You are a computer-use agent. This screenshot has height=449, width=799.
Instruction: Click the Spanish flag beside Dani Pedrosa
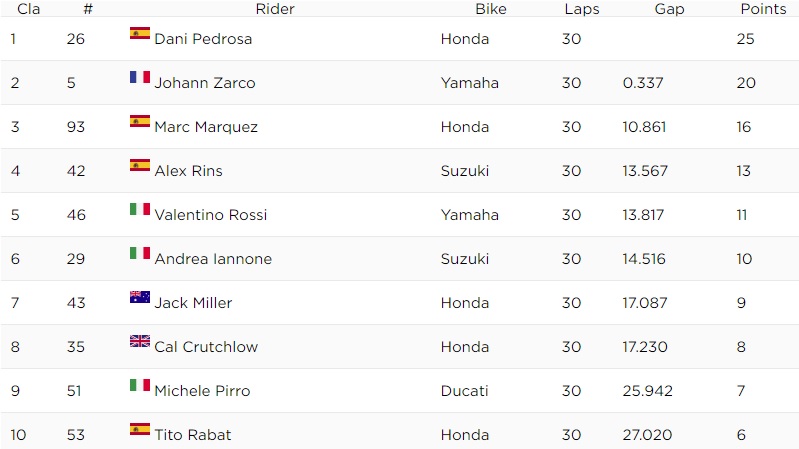(139, 33)
